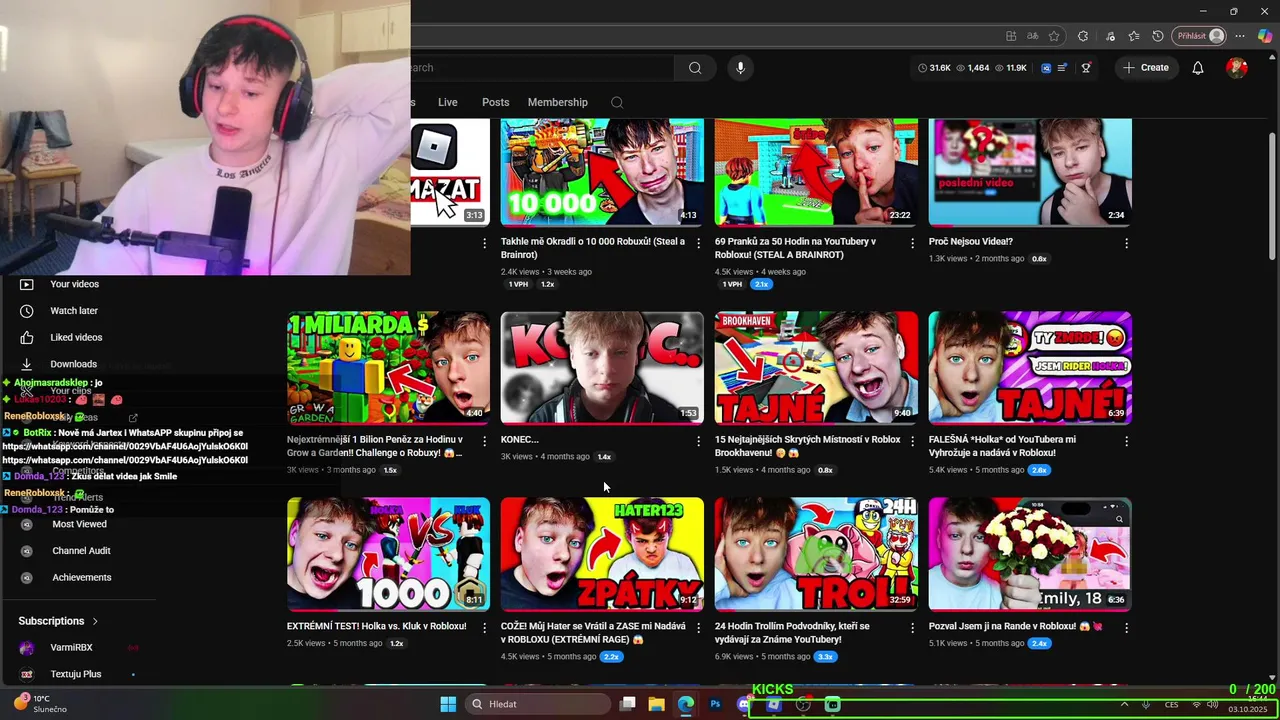Open Channel Audit in sidebar
The image size is (1280, 720).
[x=81, y=551]
